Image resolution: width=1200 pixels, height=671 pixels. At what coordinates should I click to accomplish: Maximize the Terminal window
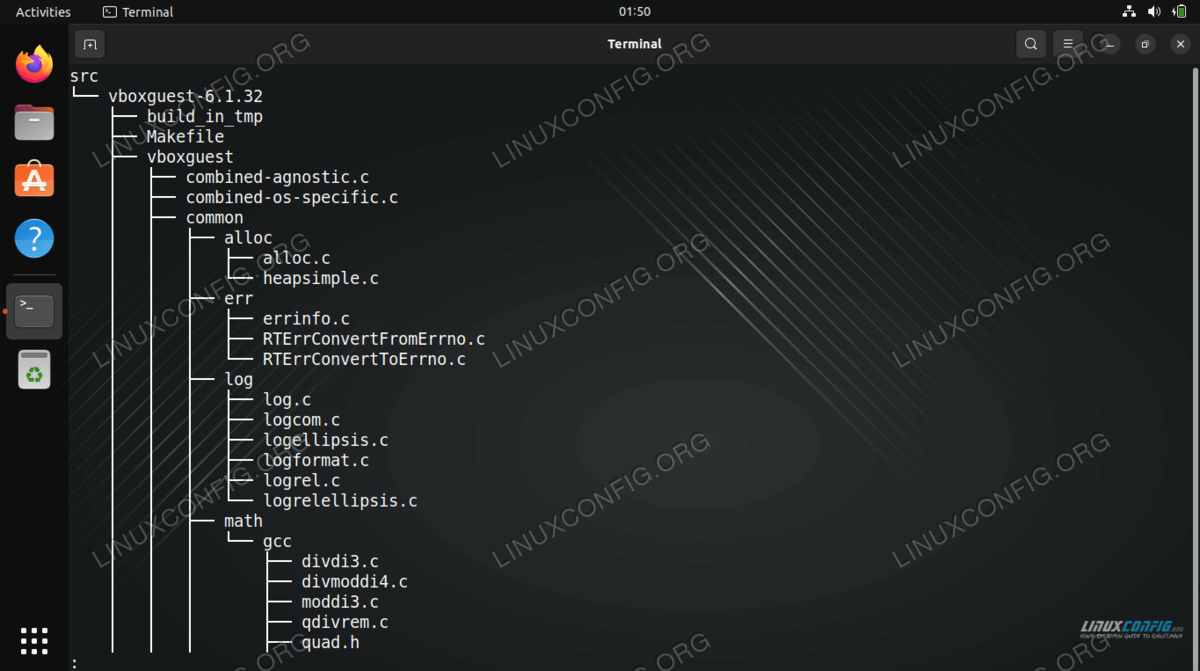point(1146,44)
